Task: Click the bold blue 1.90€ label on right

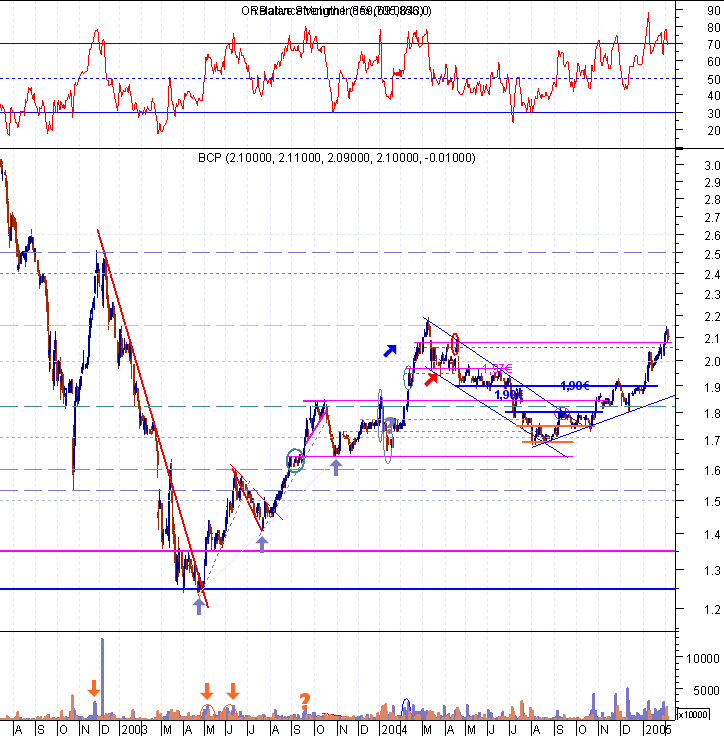Action: (574, 413)
